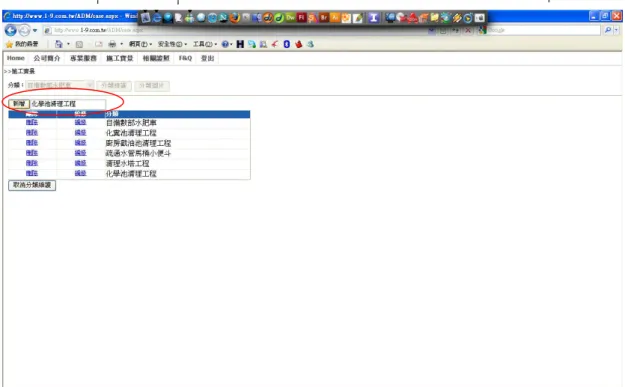This screenshot has width=625, height=387.
Task: Click 編輯 for 清理水塔工程 row
Action: point(81,163)
